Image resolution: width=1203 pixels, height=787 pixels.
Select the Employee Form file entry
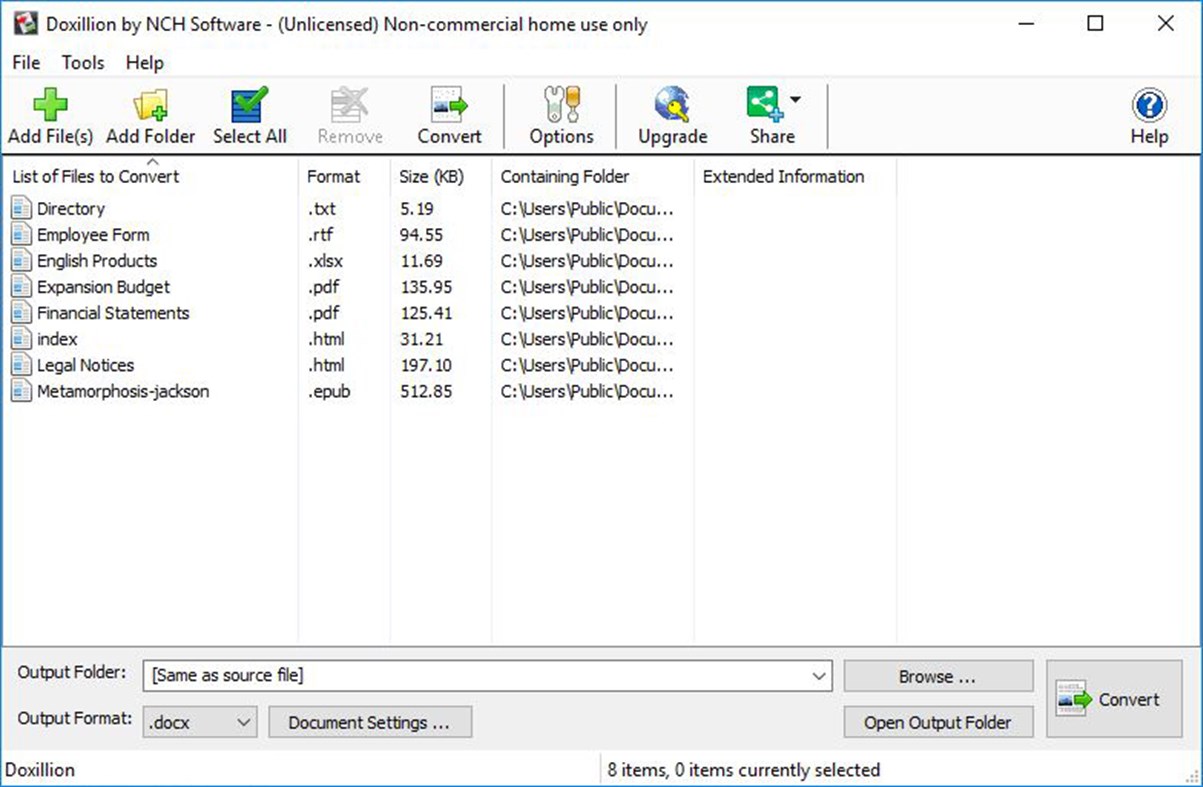point(92,234)
